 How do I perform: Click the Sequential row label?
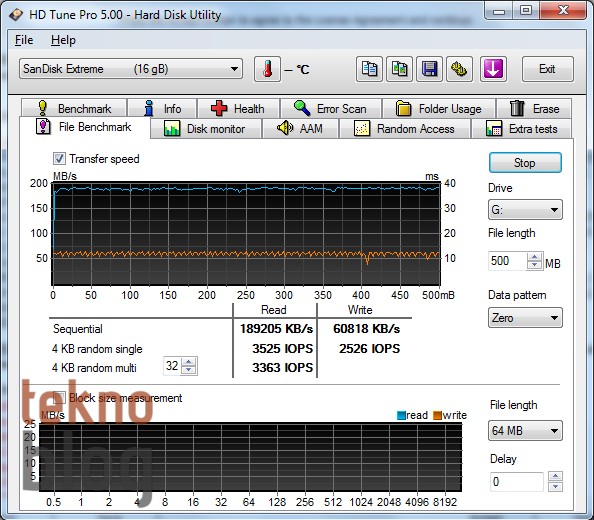78,329
